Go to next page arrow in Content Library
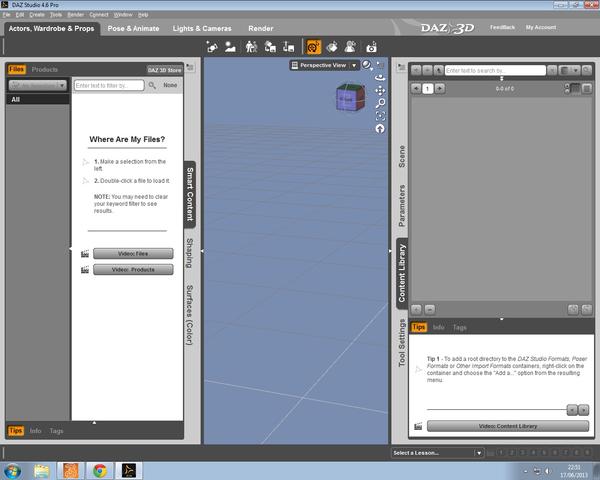The height and width of the screenshot is (480, 600). [x=440, y=88]
